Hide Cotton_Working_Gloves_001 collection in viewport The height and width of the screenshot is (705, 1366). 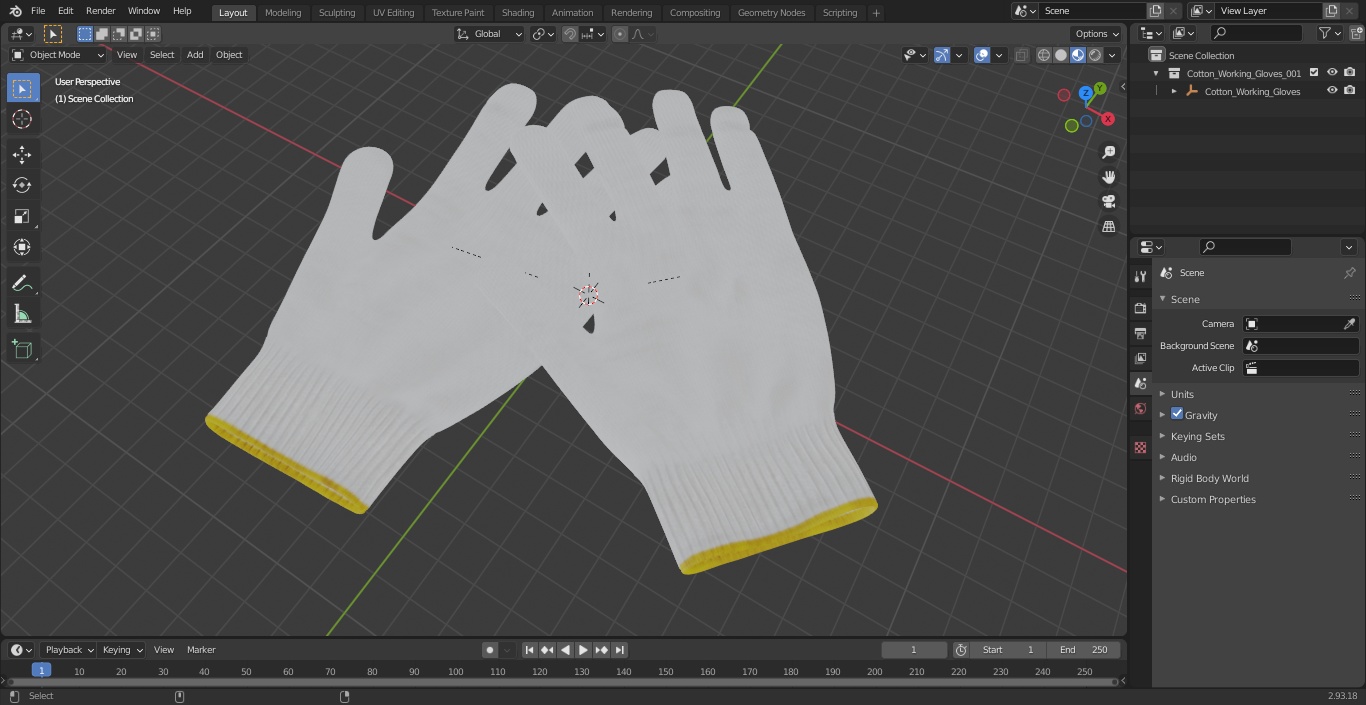pyautogui.click(x=1332, y=73)
